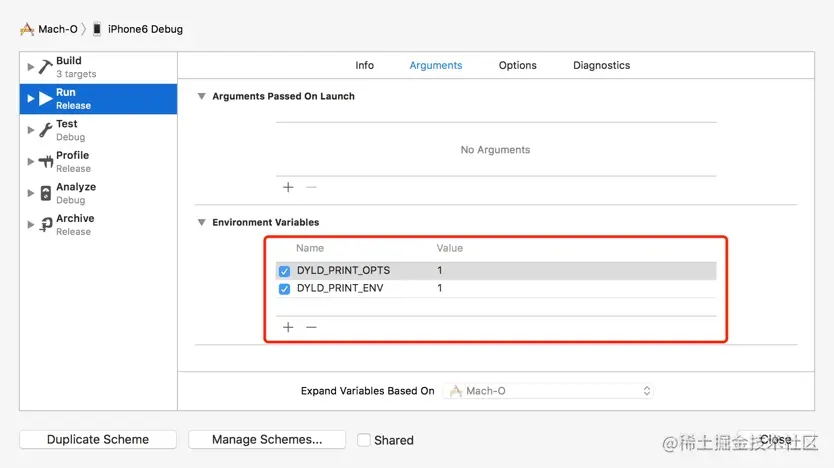This screenshot has height=468, width=834.
Task: Collapse Arguments Passed On Launch section
Action: tap(201, 96)
